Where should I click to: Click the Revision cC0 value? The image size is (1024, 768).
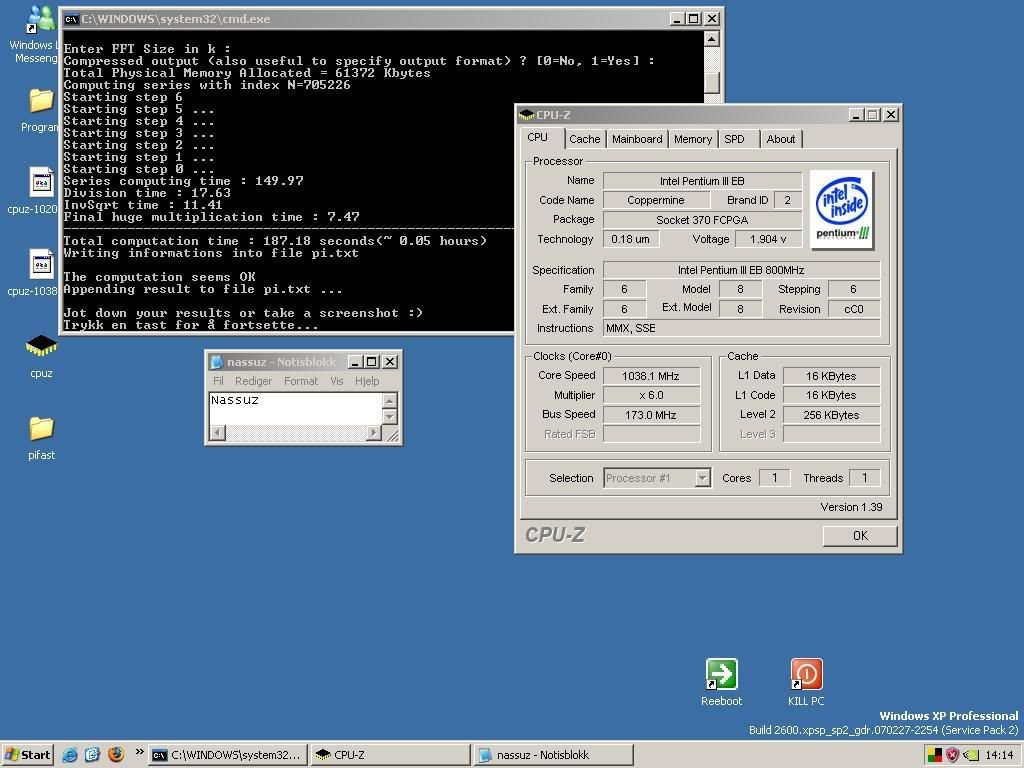pyautogui.click(x=854, y=309)
